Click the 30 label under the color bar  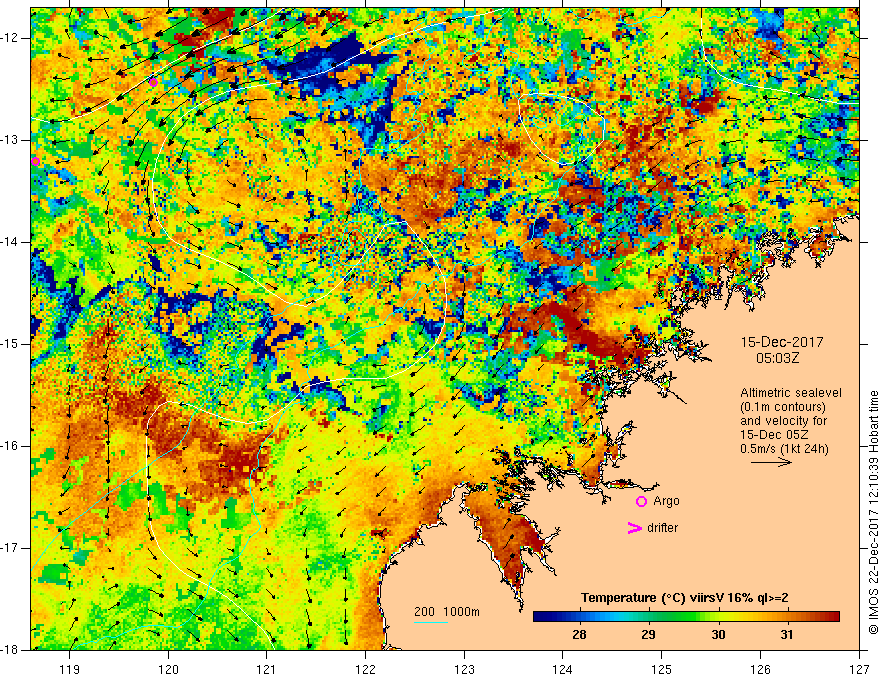point(718,635)
